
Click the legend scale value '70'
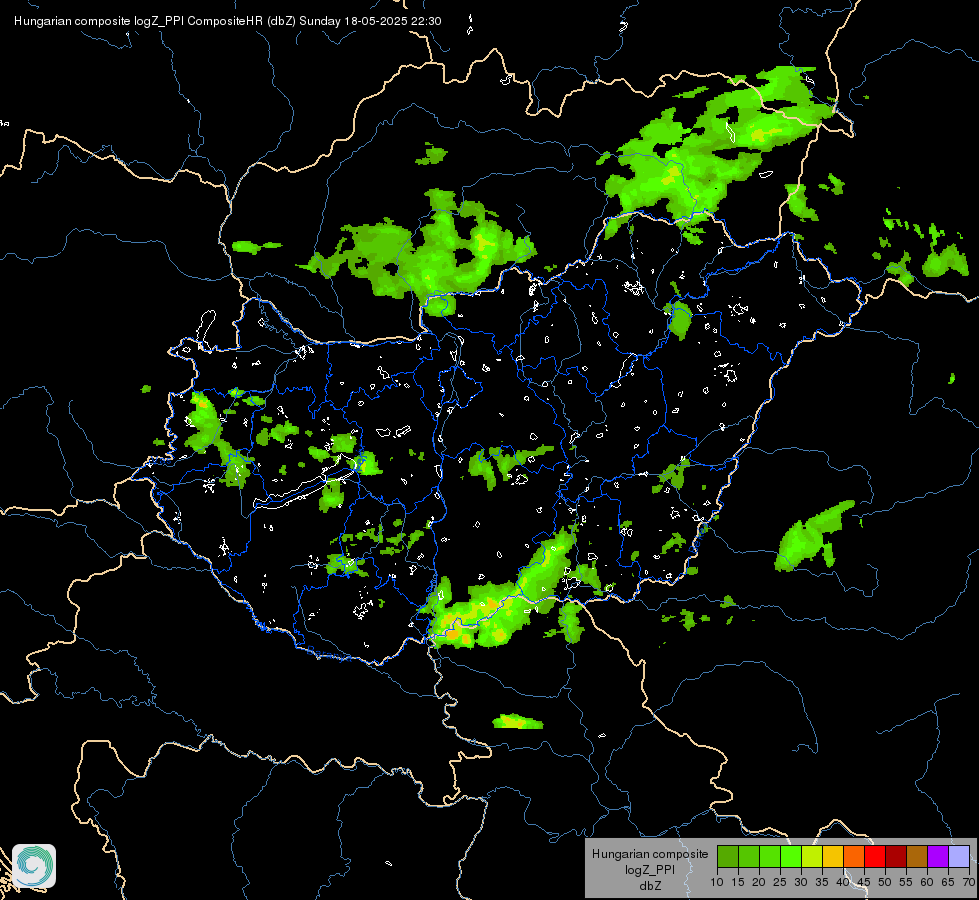coord(969,883)
